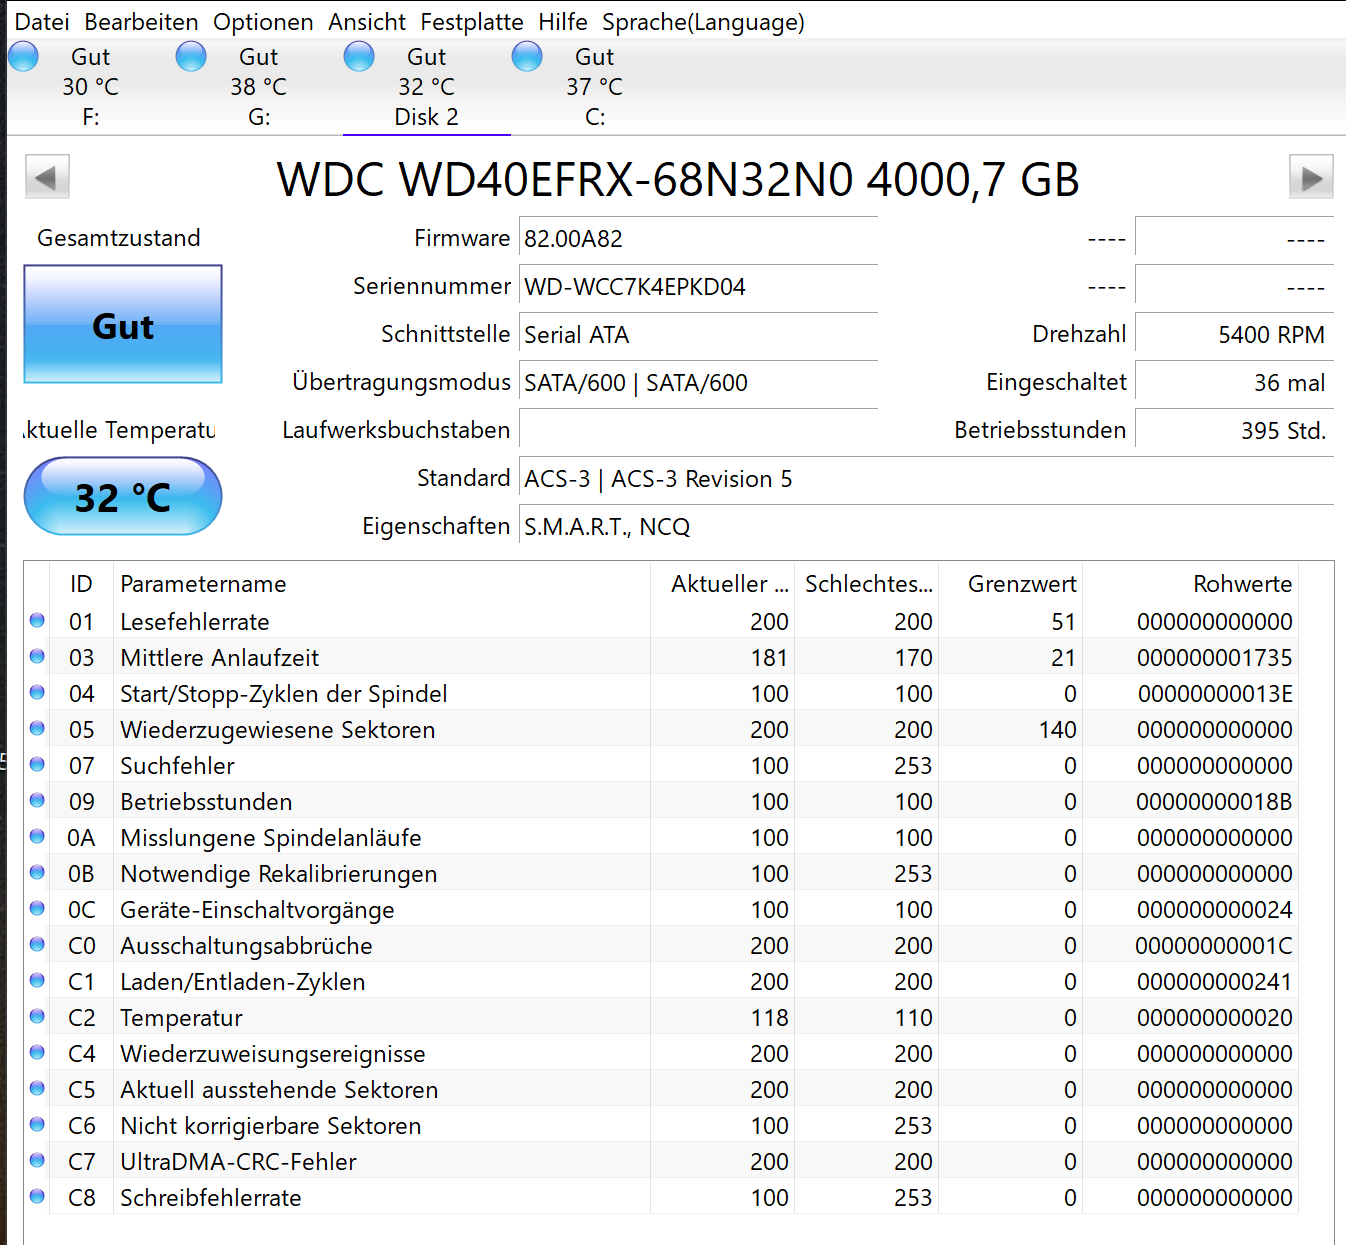Click status dot for Geräte-Einschaltvorgänge row
1346x1245 pixels.
37,908
